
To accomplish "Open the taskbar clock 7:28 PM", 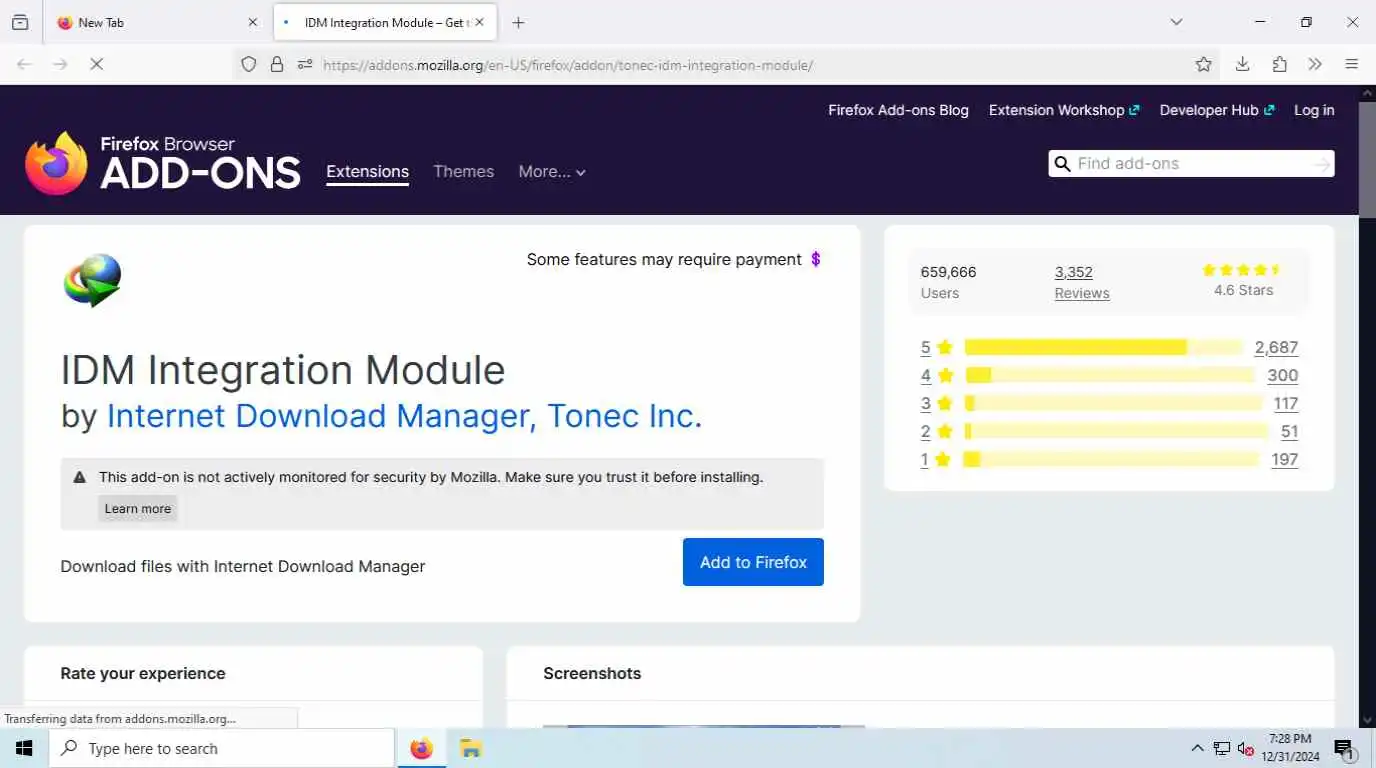I will (1290, 748).
